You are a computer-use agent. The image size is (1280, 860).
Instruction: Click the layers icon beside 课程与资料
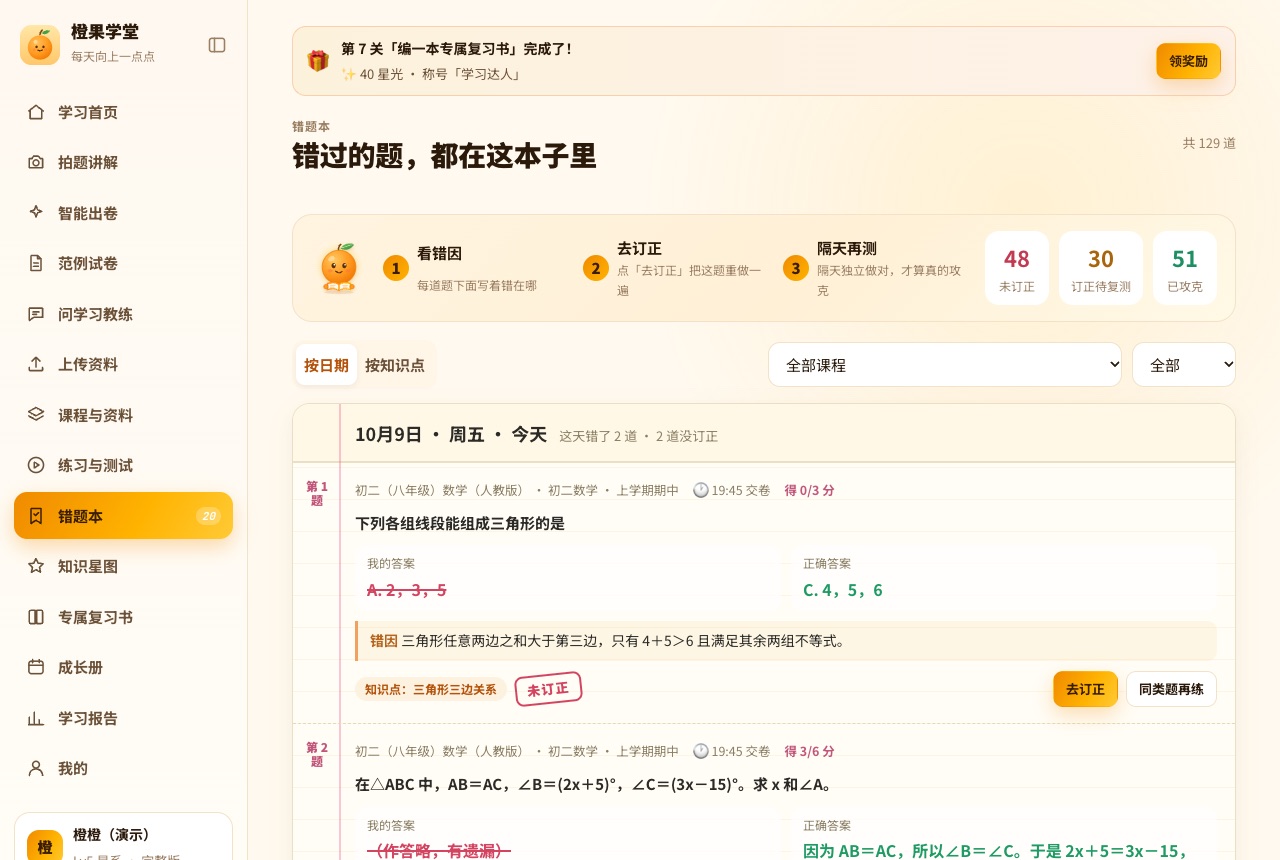[36, 415]
